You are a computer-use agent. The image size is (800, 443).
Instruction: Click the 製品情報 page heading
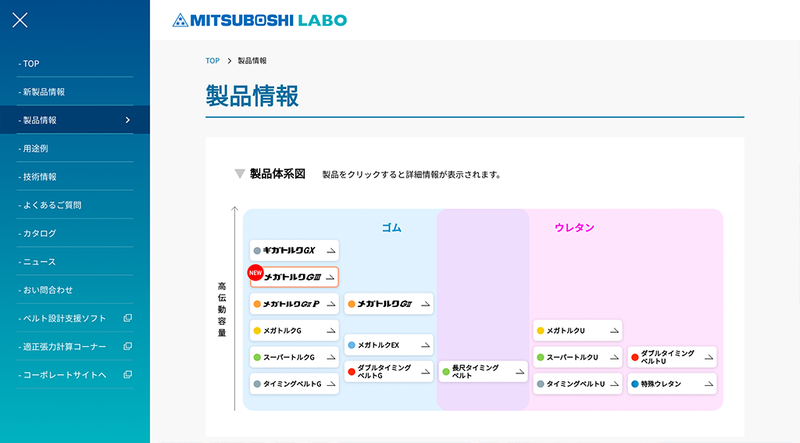[252, 96]
